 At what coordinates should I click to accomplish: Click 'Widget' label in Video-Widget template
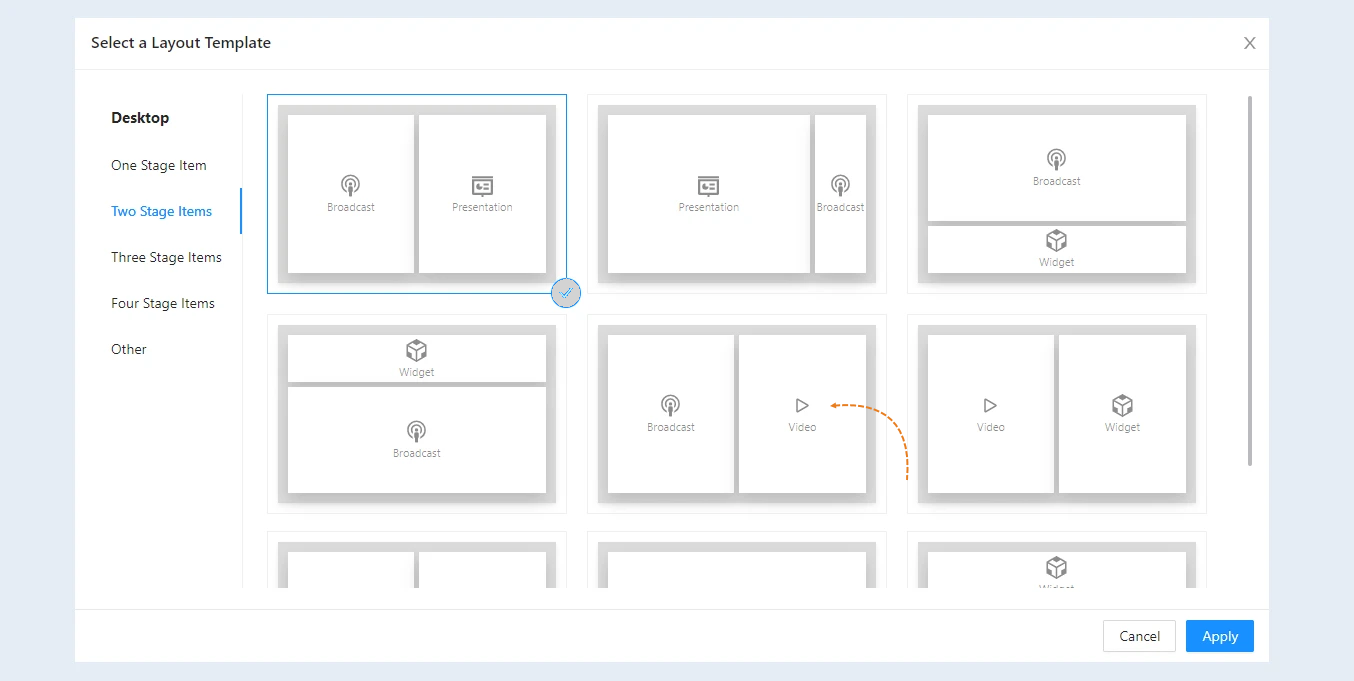pos(1122,428)
